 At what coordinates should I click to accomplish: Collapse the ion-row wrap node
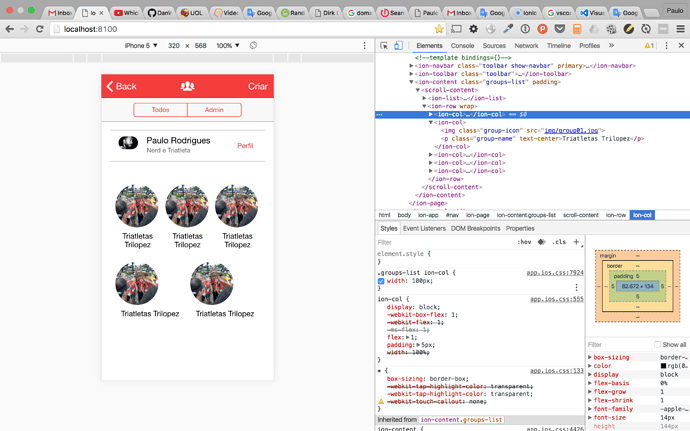click(x=424, y=106)
